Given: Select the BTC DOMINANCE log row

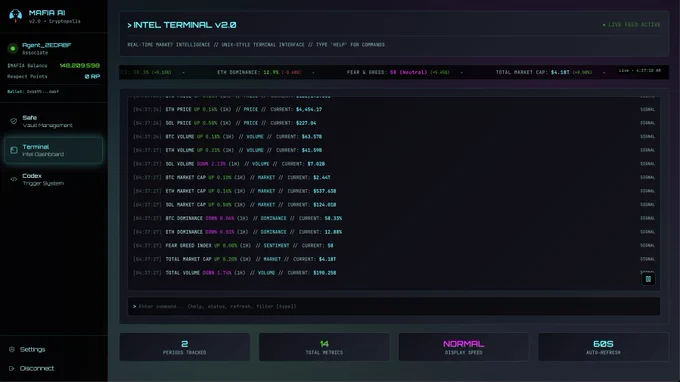Looking at the screenshot, I should point(394,218).
